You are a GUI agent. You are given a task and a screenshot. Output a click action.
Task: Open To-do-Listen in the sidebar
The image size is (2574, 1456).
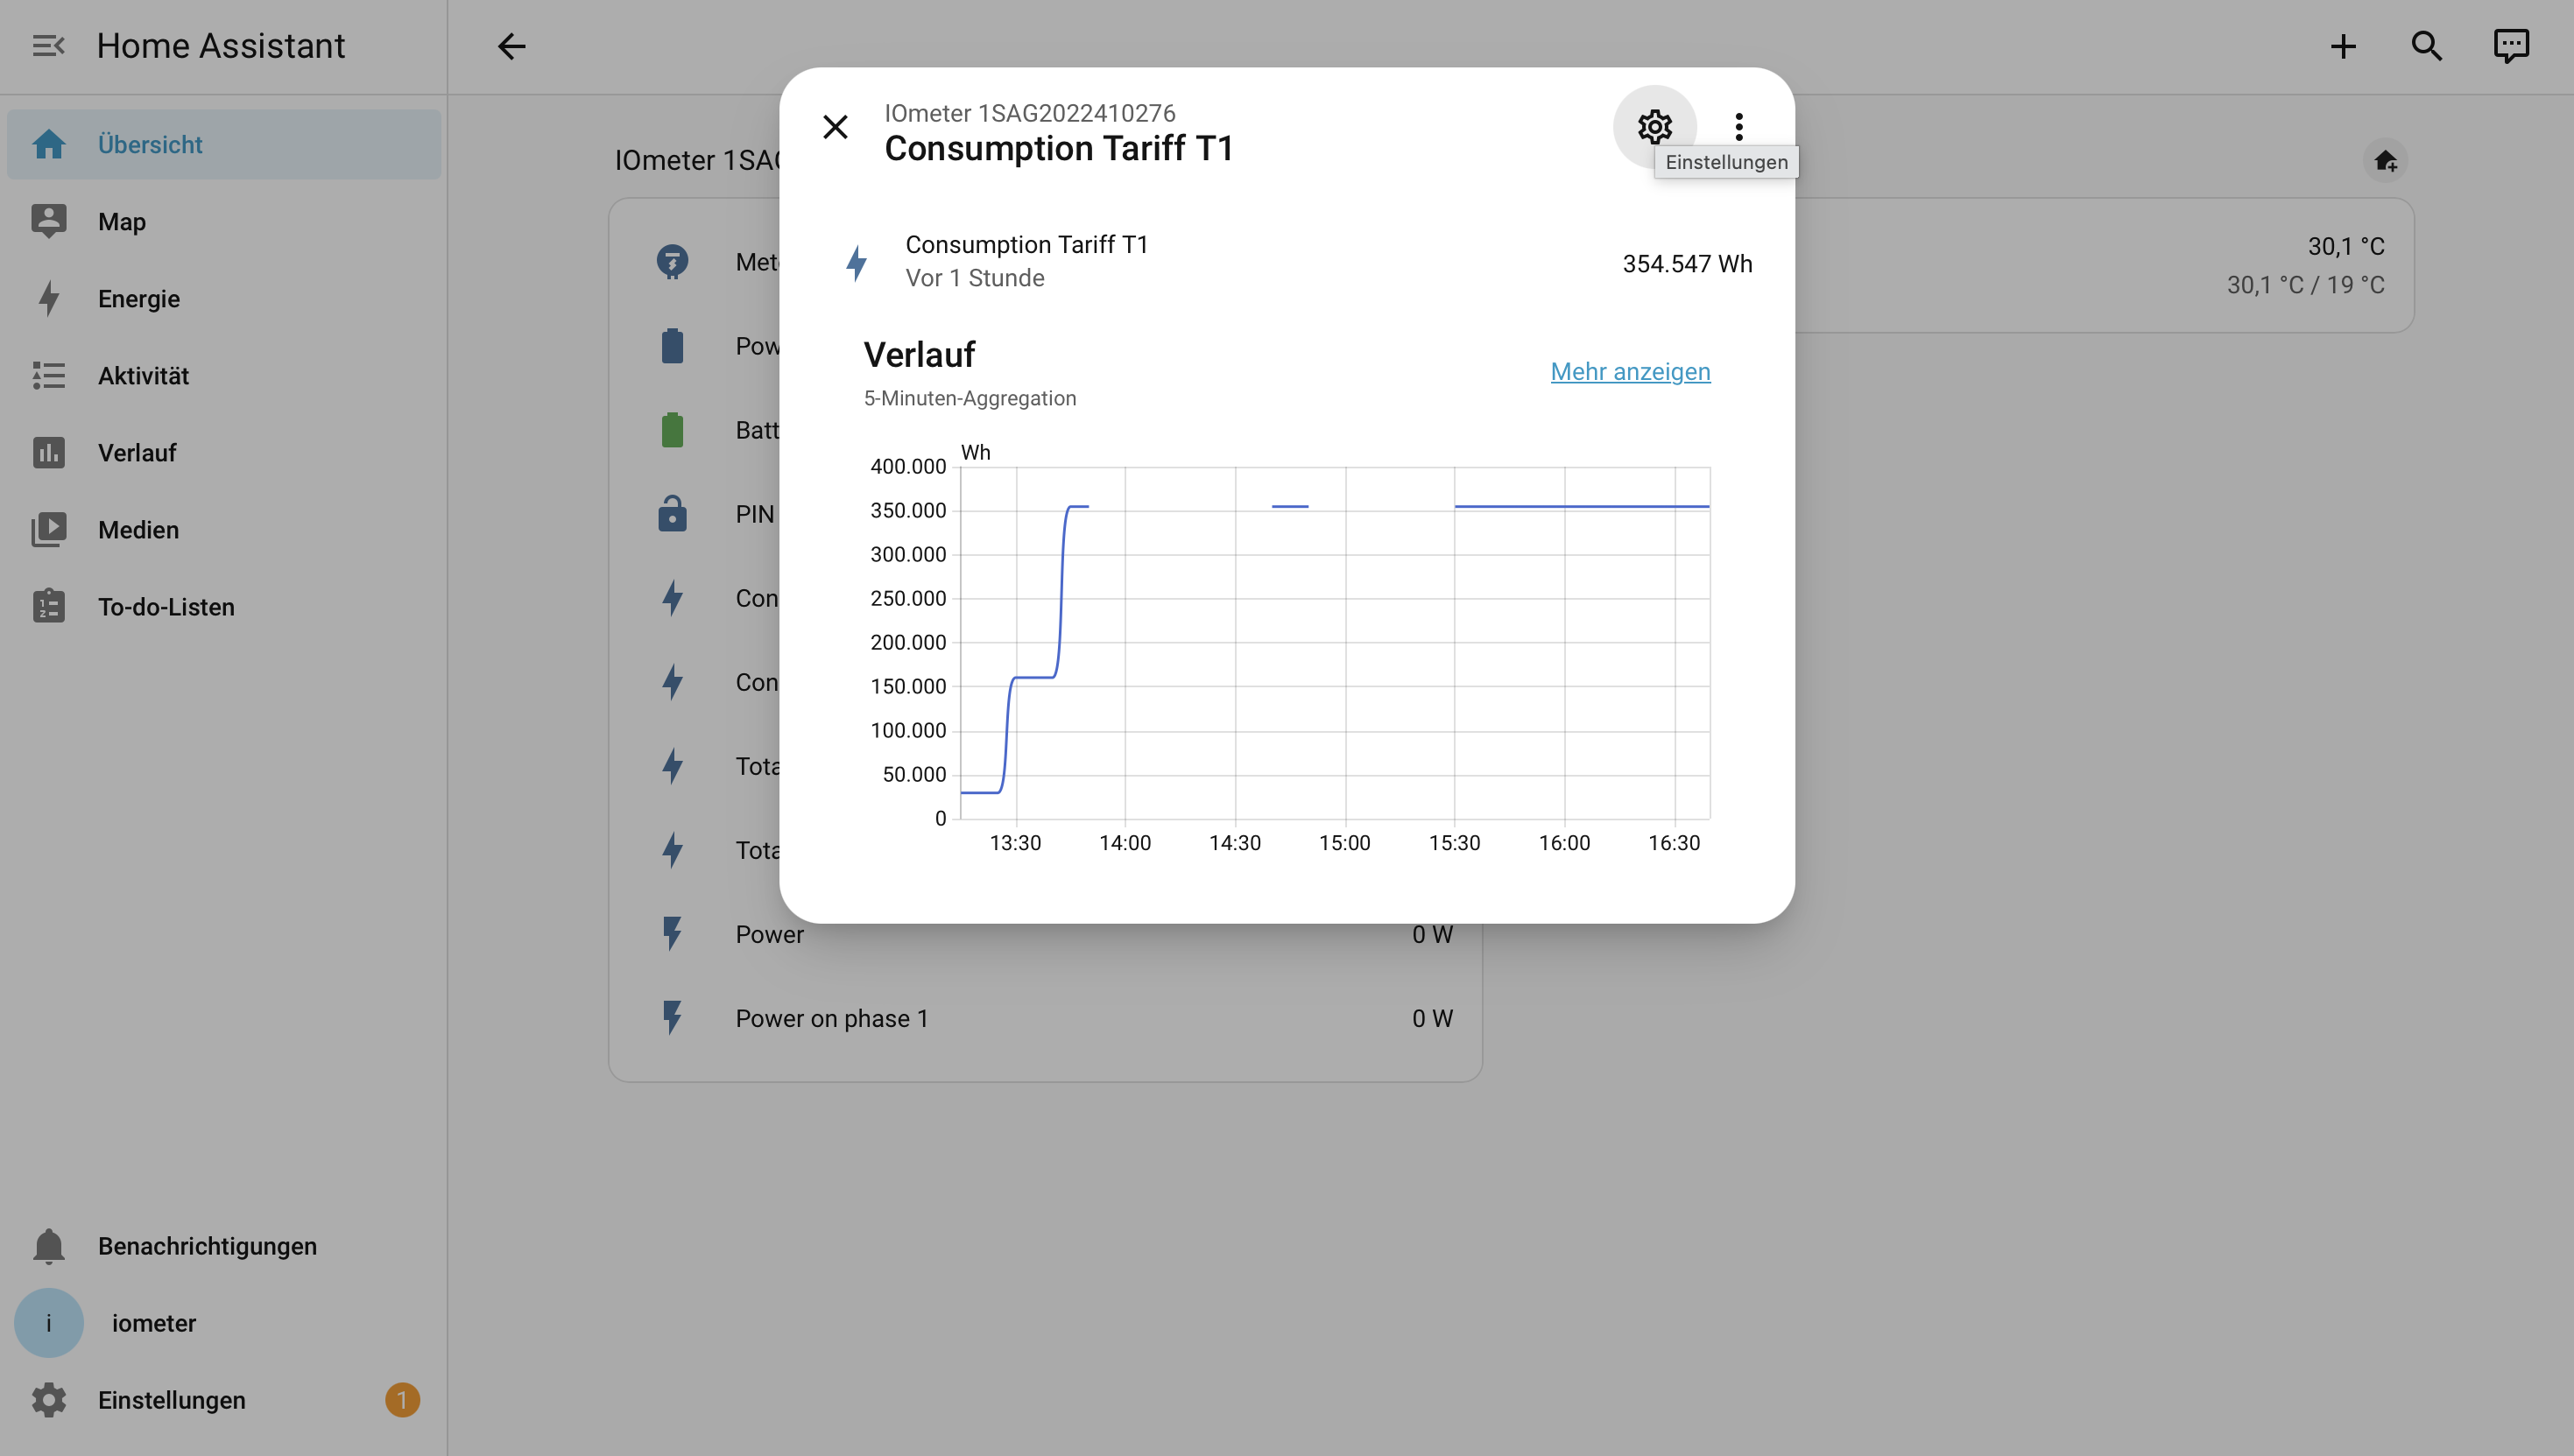point(224,607)
